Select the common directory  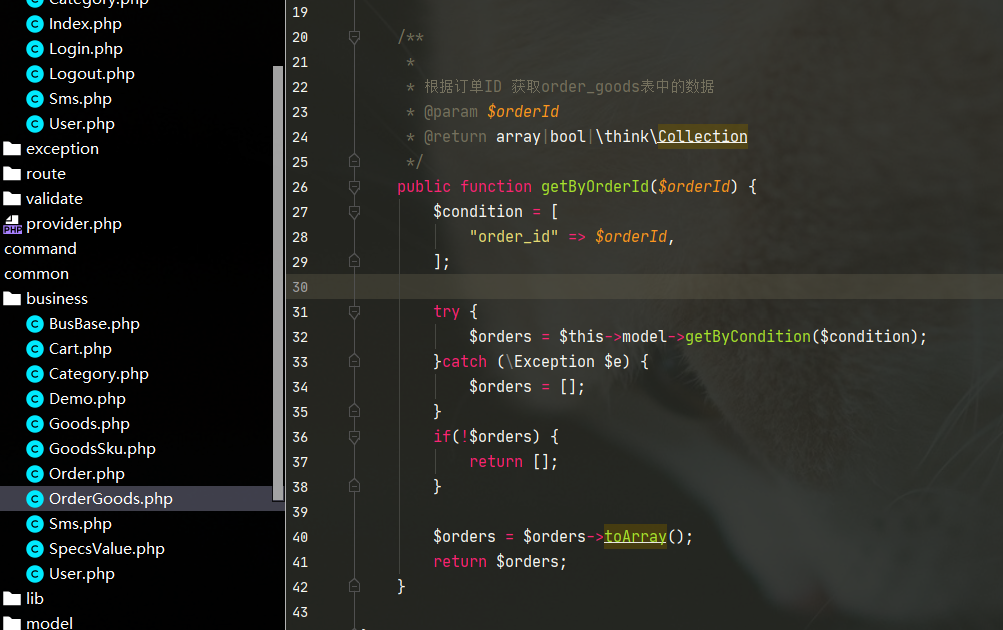[x=36, y=274]
